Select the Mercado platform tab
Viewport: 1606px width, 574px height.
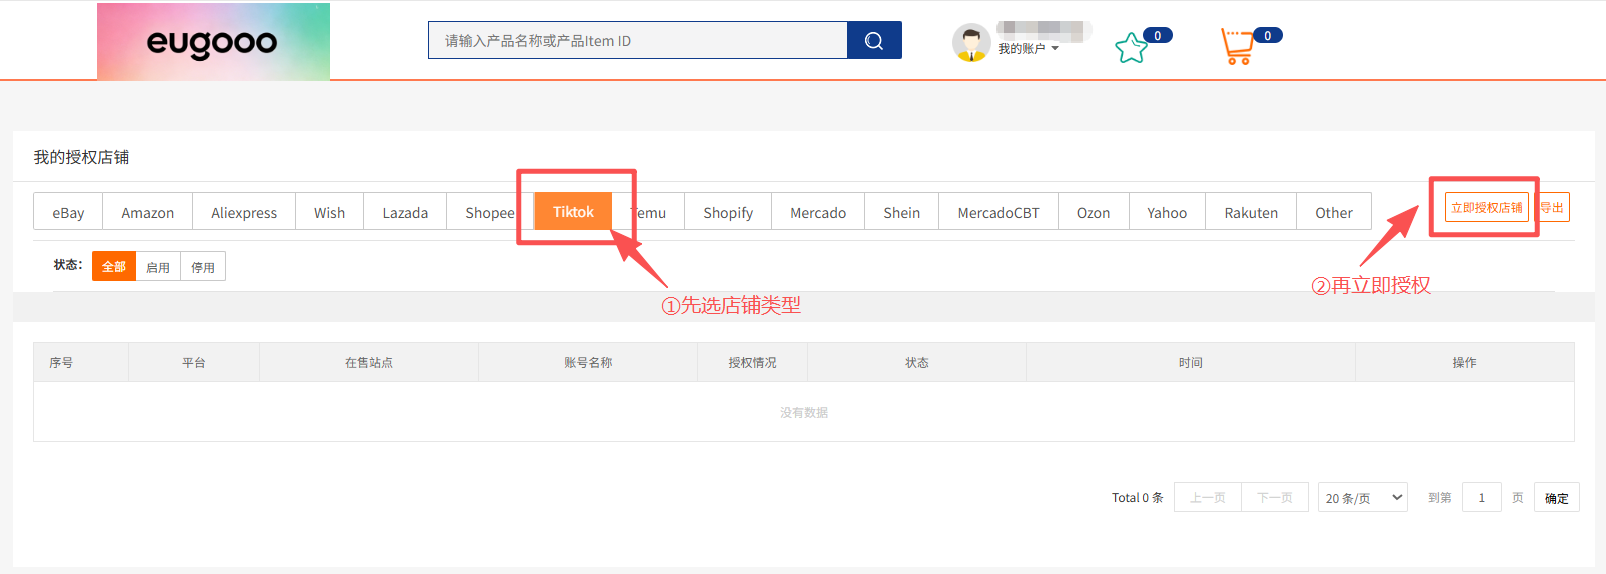click(818, 212)
